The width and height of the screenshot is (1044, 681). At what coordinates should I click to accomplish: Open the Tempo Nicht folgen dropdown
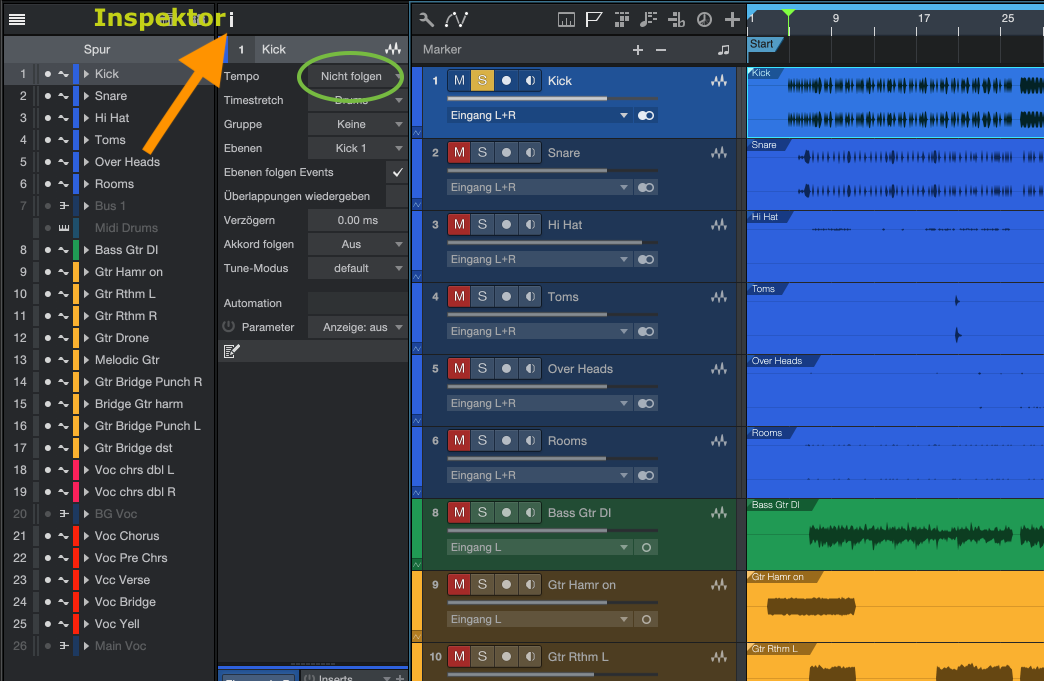[357, 76]
